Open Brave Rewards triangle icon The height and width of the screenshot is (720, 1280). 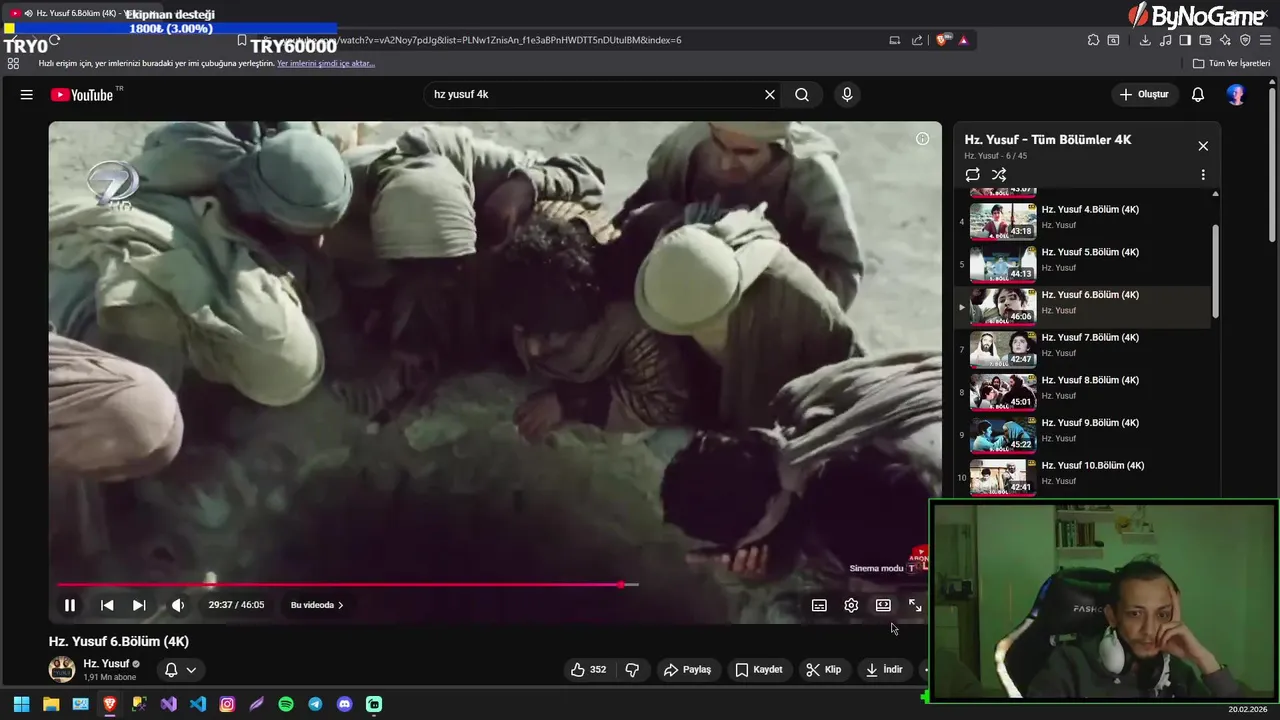[x=963, y=40]
